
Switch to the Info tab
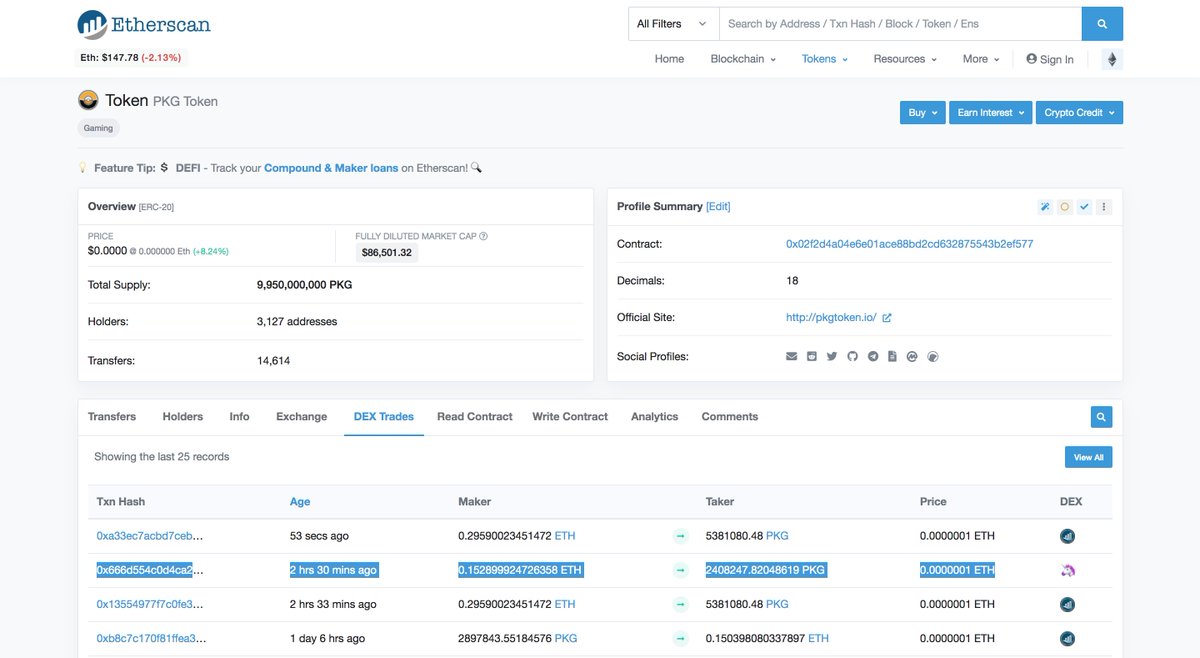click(x=239, y=417)
